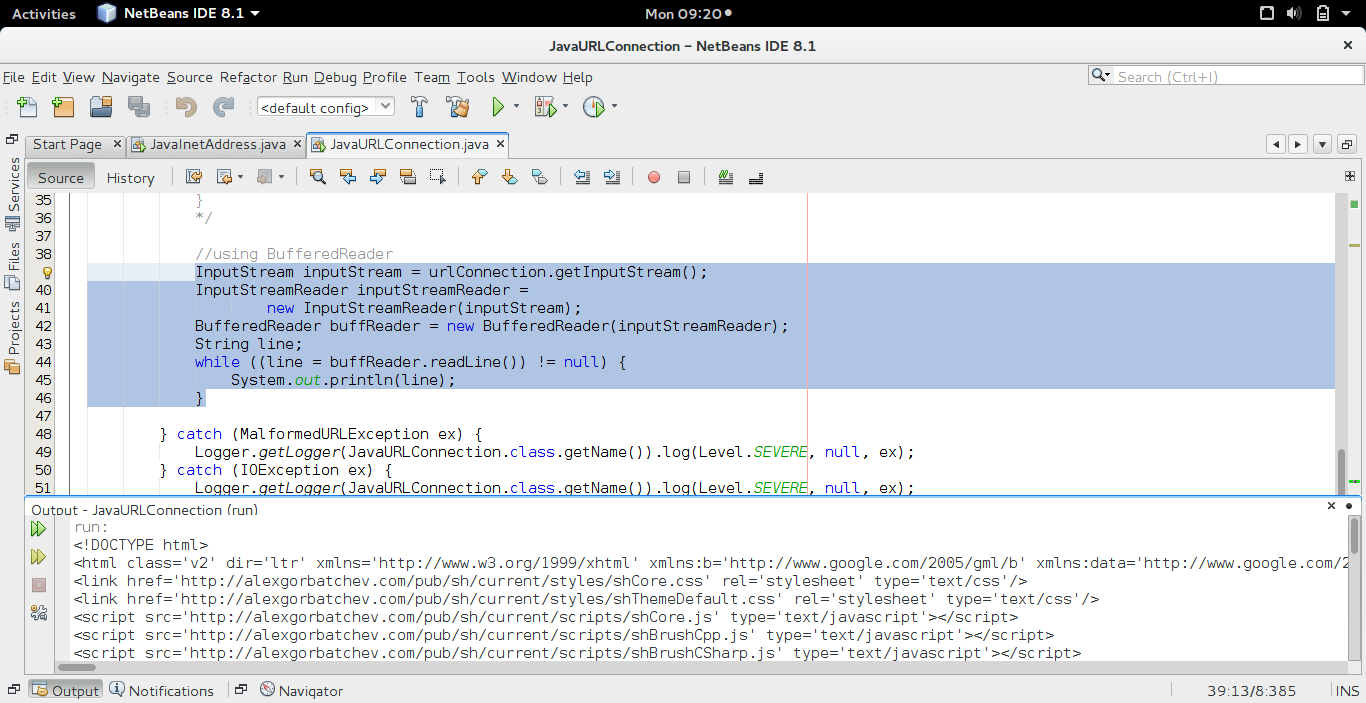Screen dimensions: 1366x703
Task: Open the Tools menu
Action: tap(476, 77)
